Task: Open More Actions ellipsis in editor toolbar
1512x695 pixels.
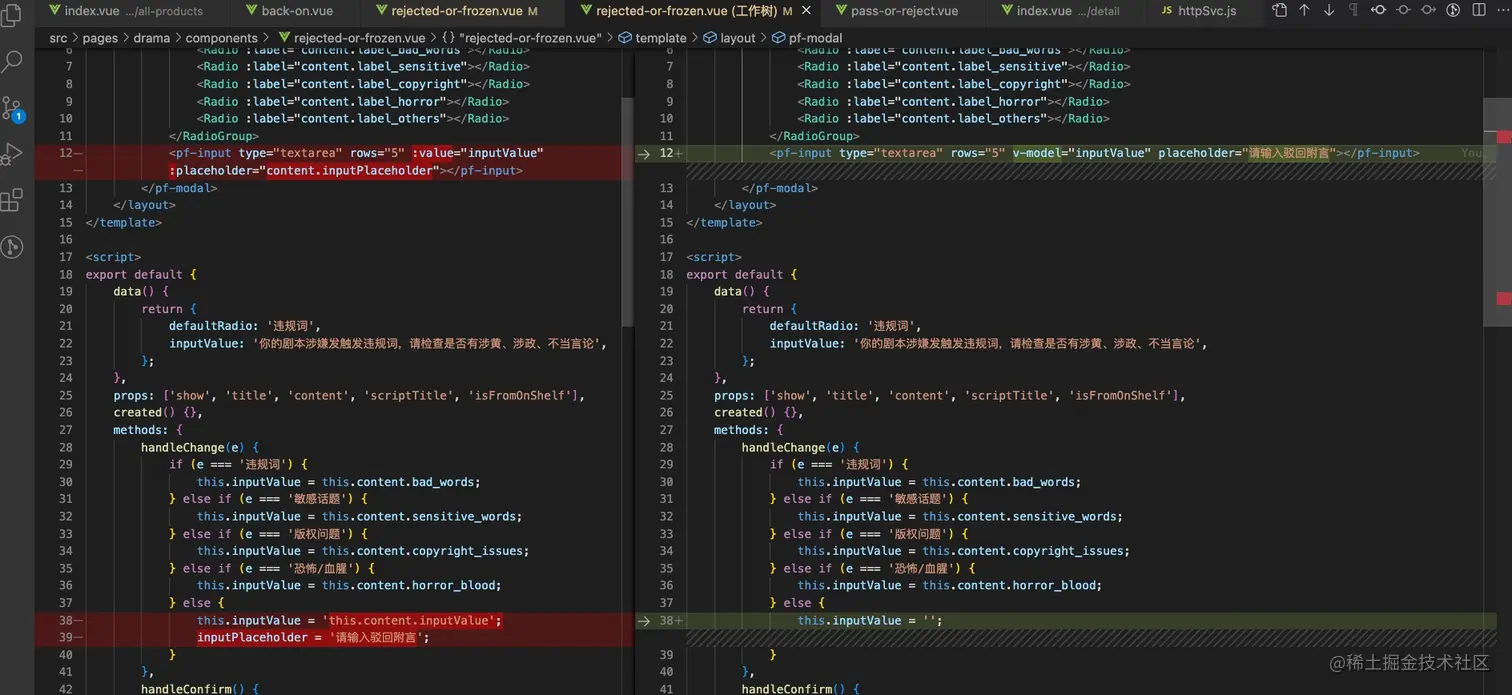Action: point(1501,10)
